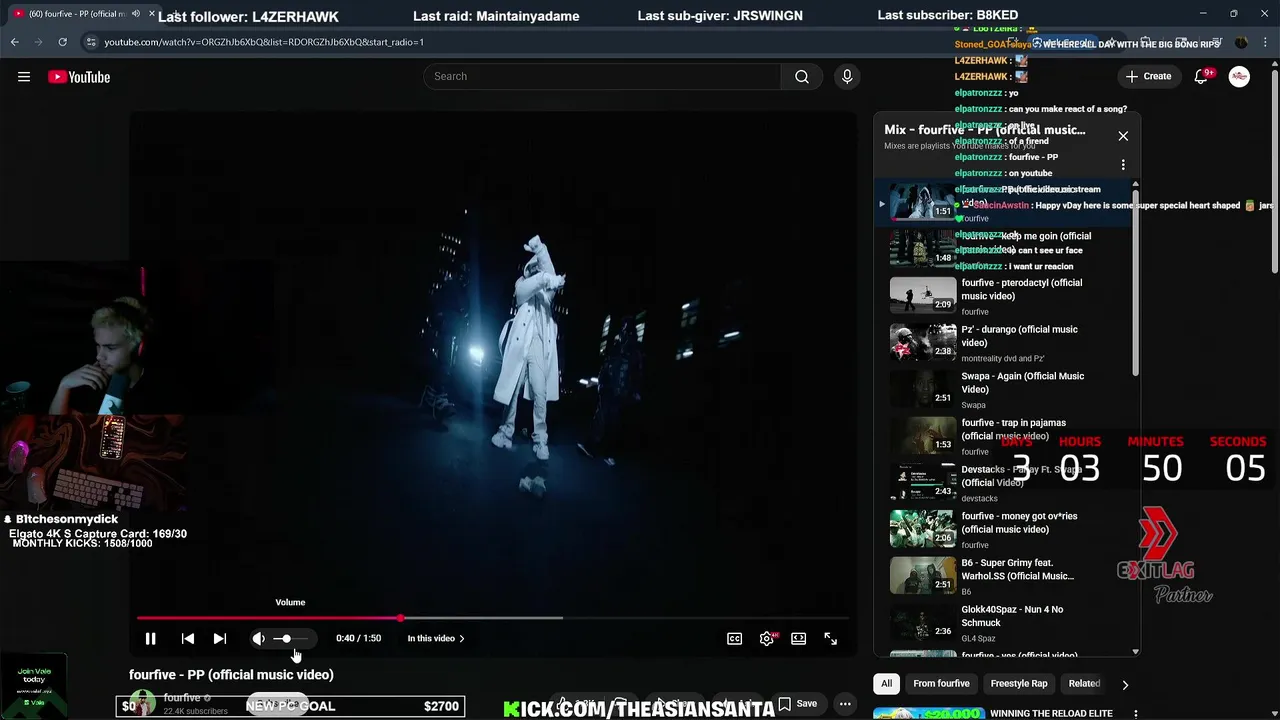Show more filter chips with right arrow
1280x720 pixels.
(x=1125, y=685)
